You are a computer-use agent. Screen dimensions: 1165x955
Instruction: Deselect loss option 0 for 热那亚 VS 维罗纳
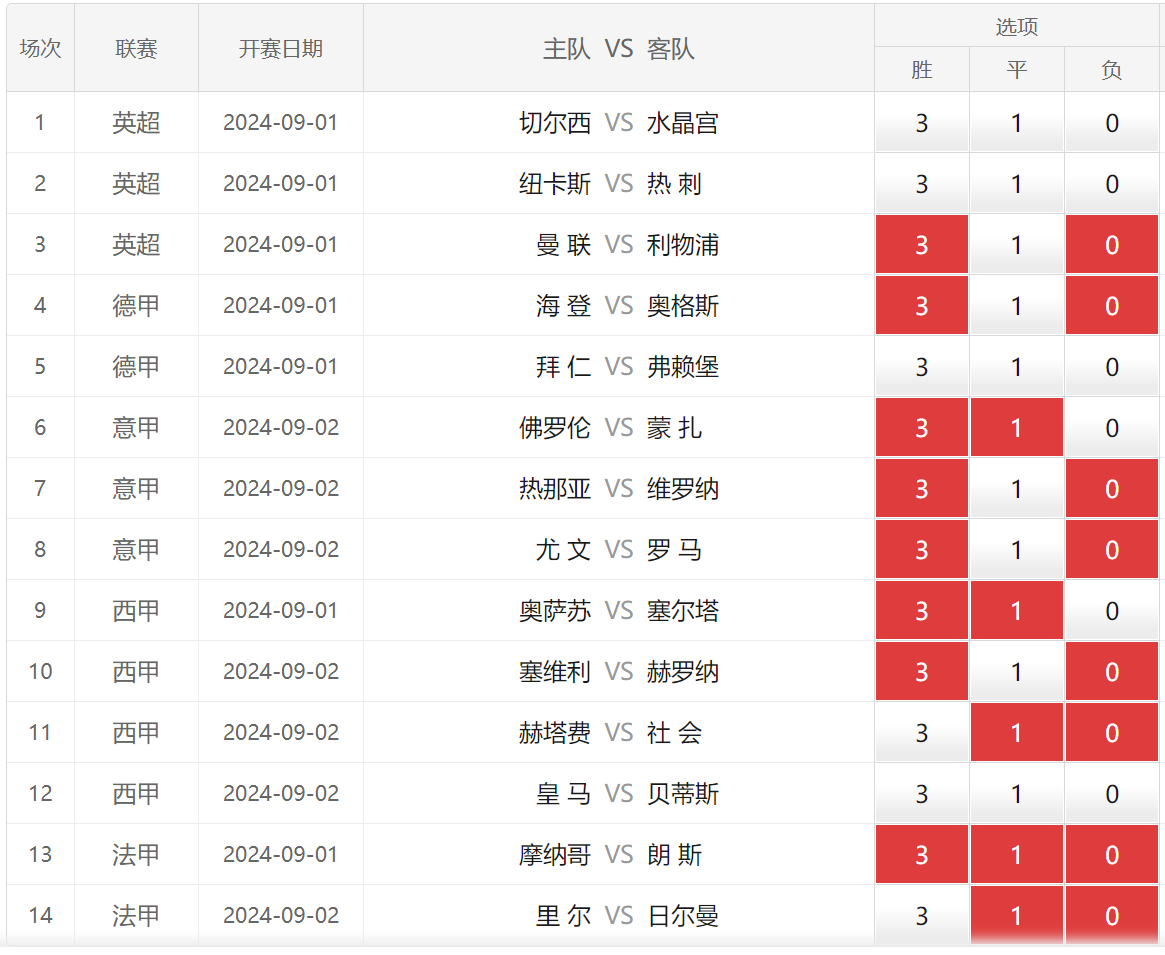[1112, 488]
